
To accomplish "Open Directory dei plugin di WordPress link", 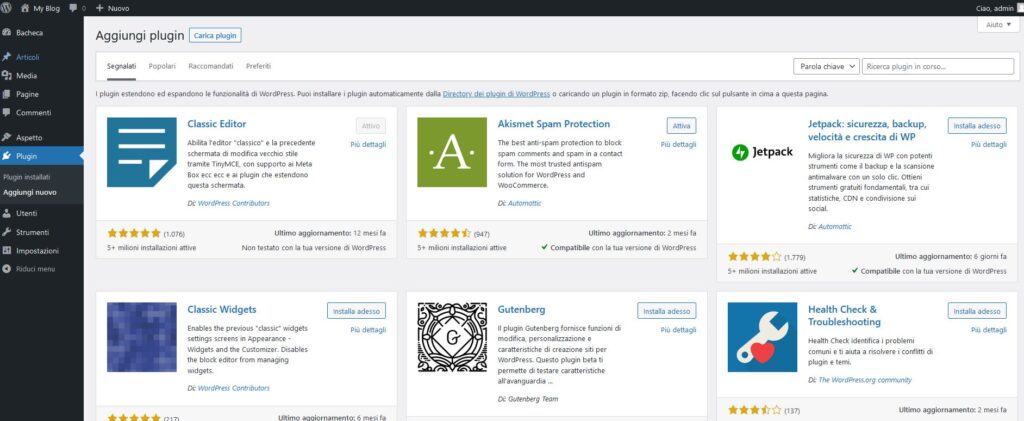I will (496, 94).
